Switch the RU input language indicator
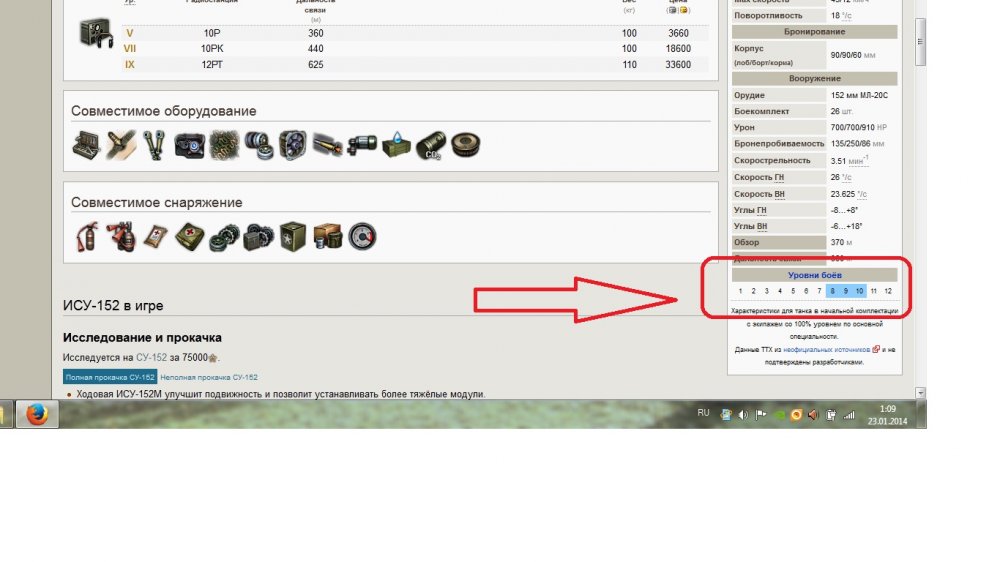The image size is (1000, 562). [x=703, y=413]
